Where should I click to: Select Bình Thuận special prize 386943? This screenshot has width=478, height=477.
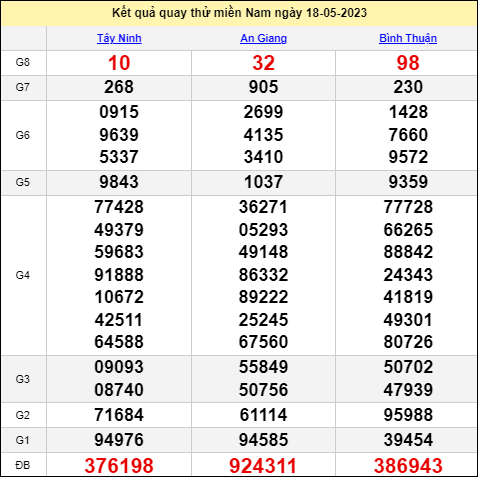pos(408,466)
